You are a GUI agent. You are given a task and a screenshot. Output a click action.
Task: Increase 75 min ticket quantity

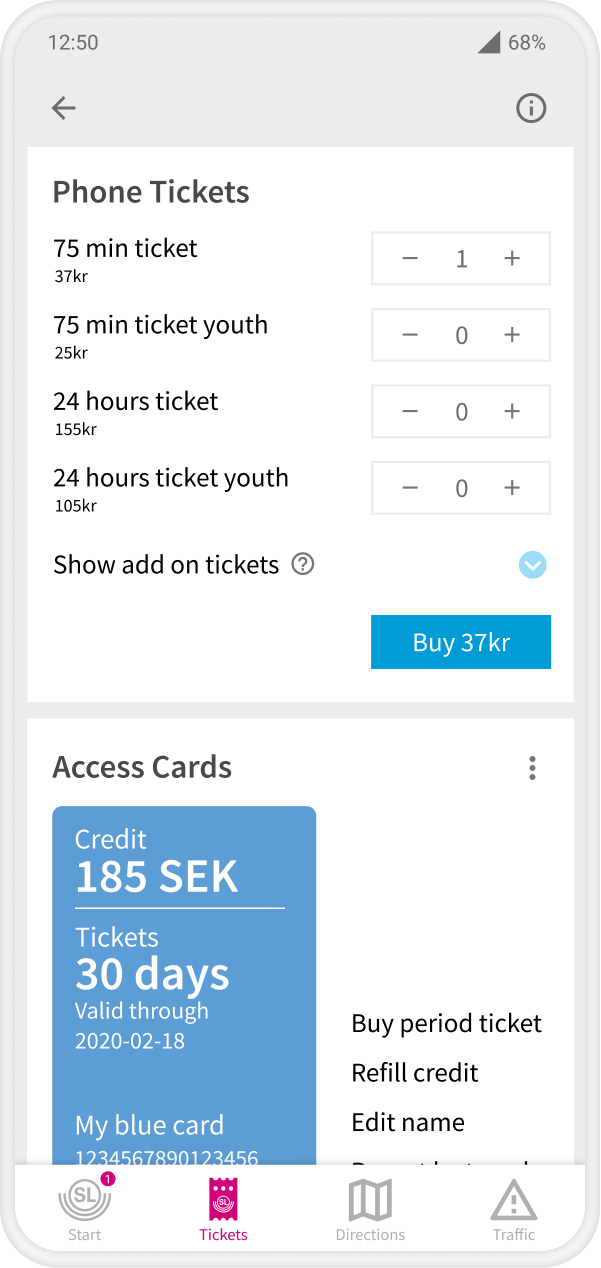click(x=512, y=259)
